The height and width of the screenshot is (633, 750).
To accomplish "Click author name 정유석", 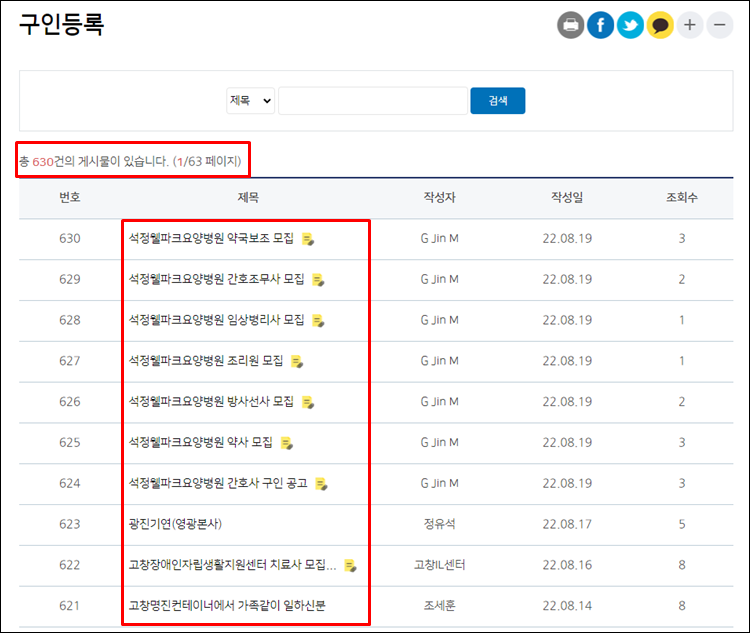I will [440, 524].
